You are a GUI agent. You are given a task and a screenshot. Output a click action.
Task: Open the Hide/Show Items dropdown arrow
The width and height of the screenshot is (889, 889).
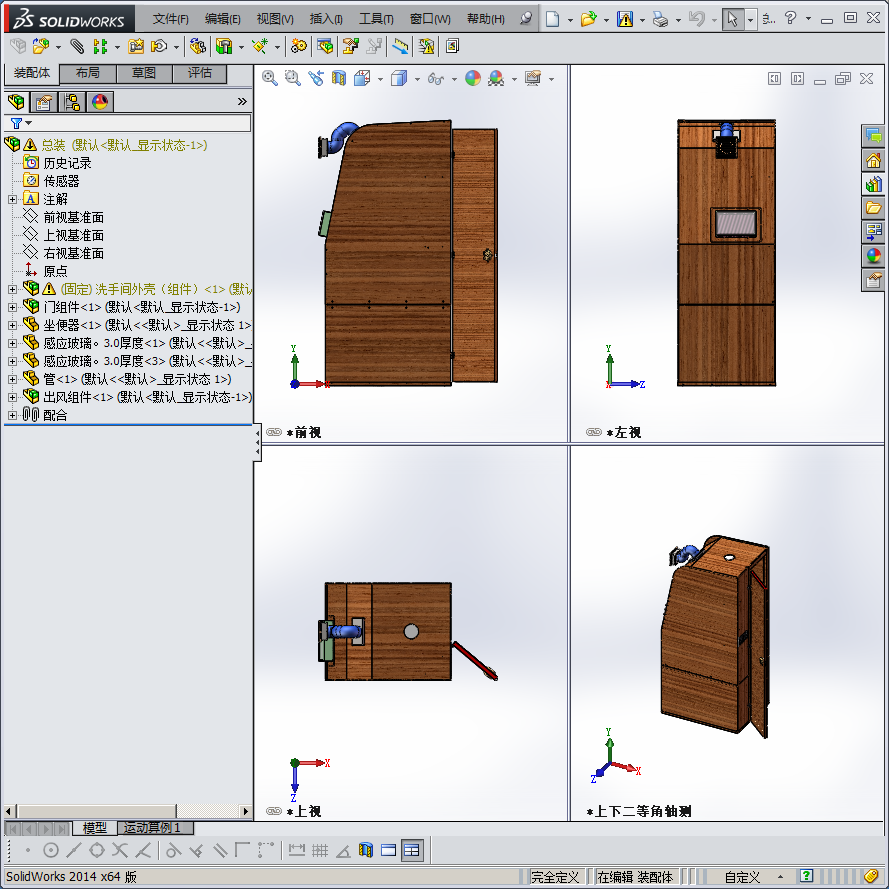454,79
